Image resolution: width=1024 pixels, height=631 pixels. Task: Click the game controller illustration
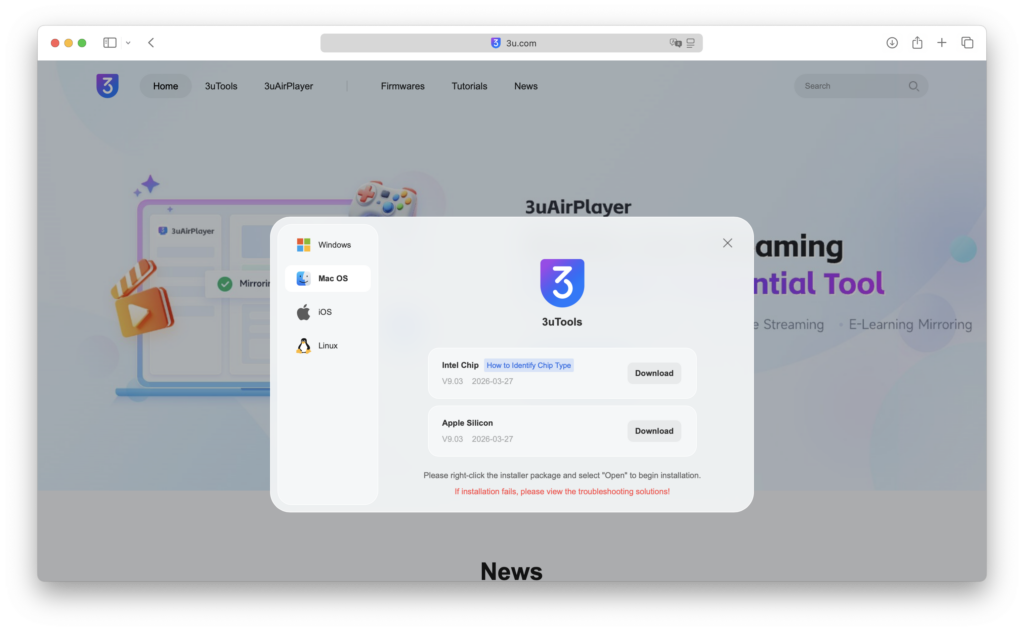(385, 197)
